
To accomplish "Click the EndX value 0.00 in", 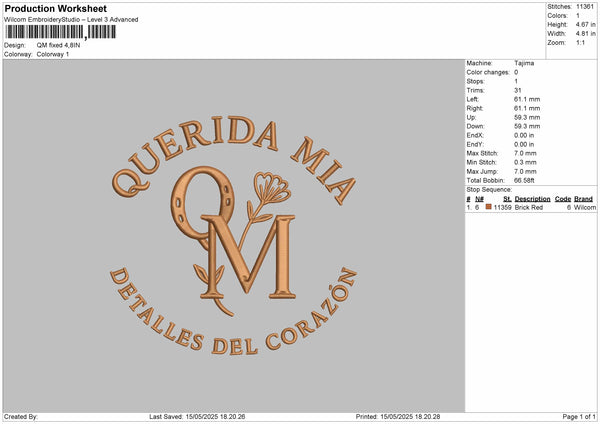I will point(524,135).
